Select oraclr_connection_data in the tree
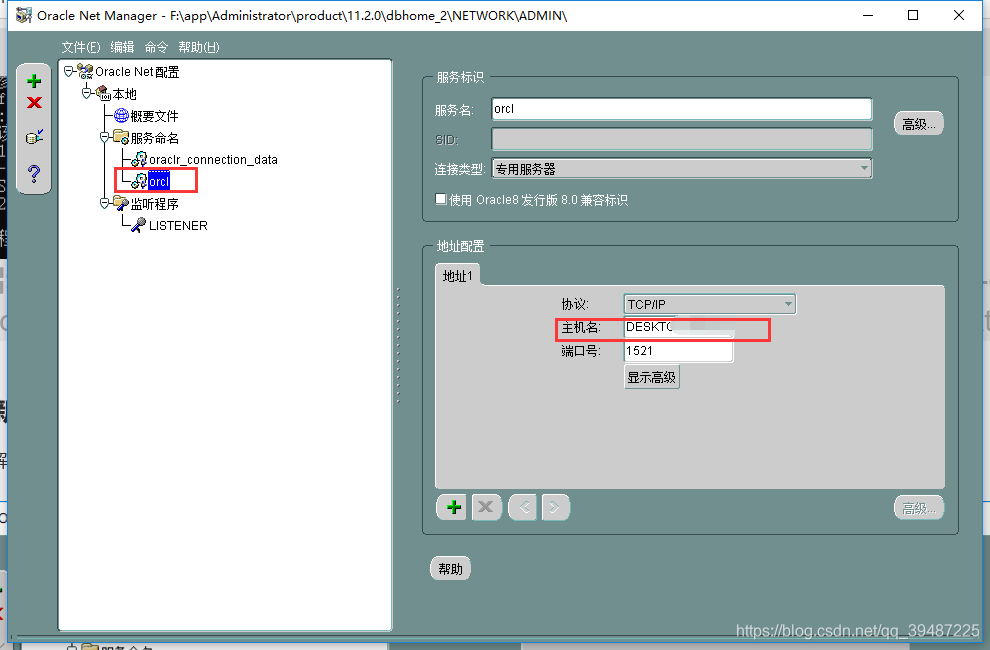The width and height of the screenshot is (990, 650). (x=213, y=160)
